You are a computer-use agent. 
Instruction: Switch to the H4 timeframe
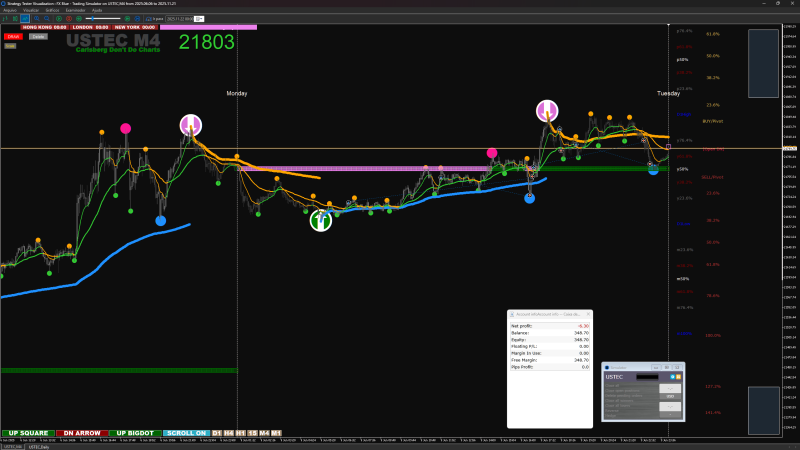[229, 433]
